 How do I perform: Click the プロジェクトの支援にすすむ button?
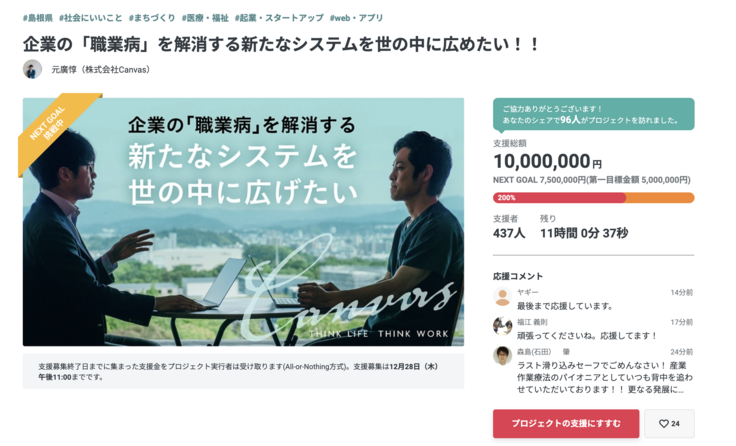tap(566, 423)
